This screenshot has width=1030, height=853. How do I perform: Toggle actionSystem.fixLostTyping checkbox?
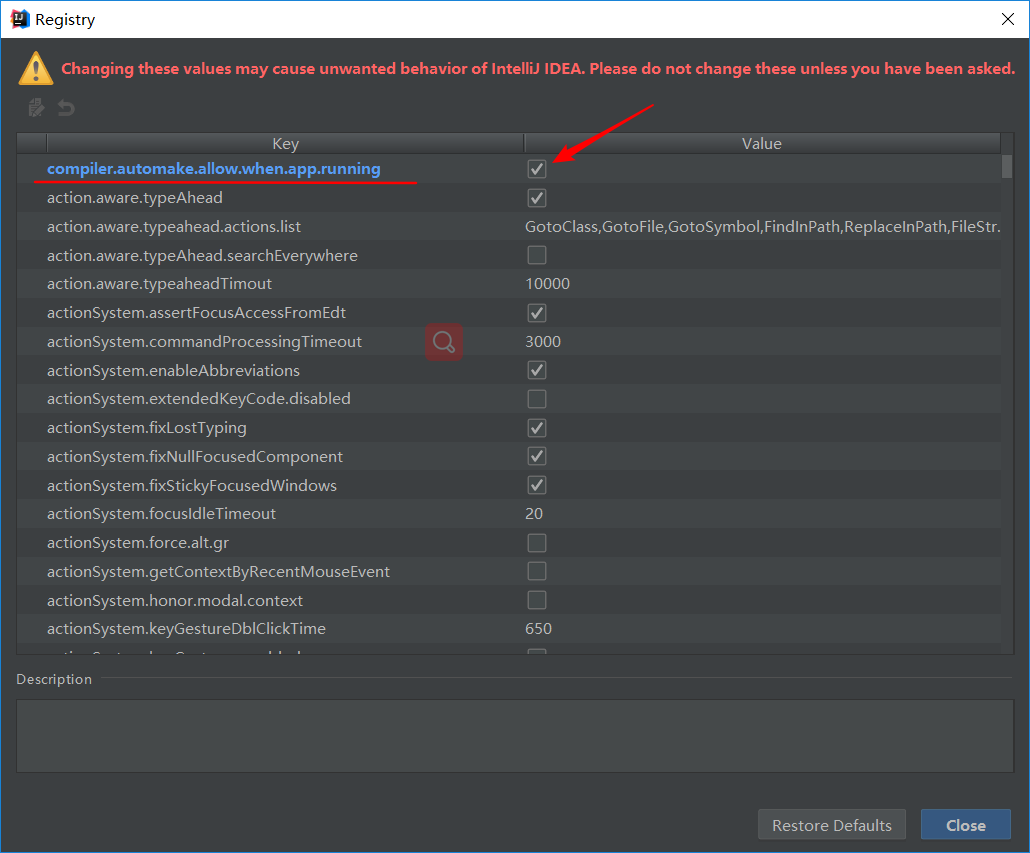pyautogui.click(x=537, y=427)
